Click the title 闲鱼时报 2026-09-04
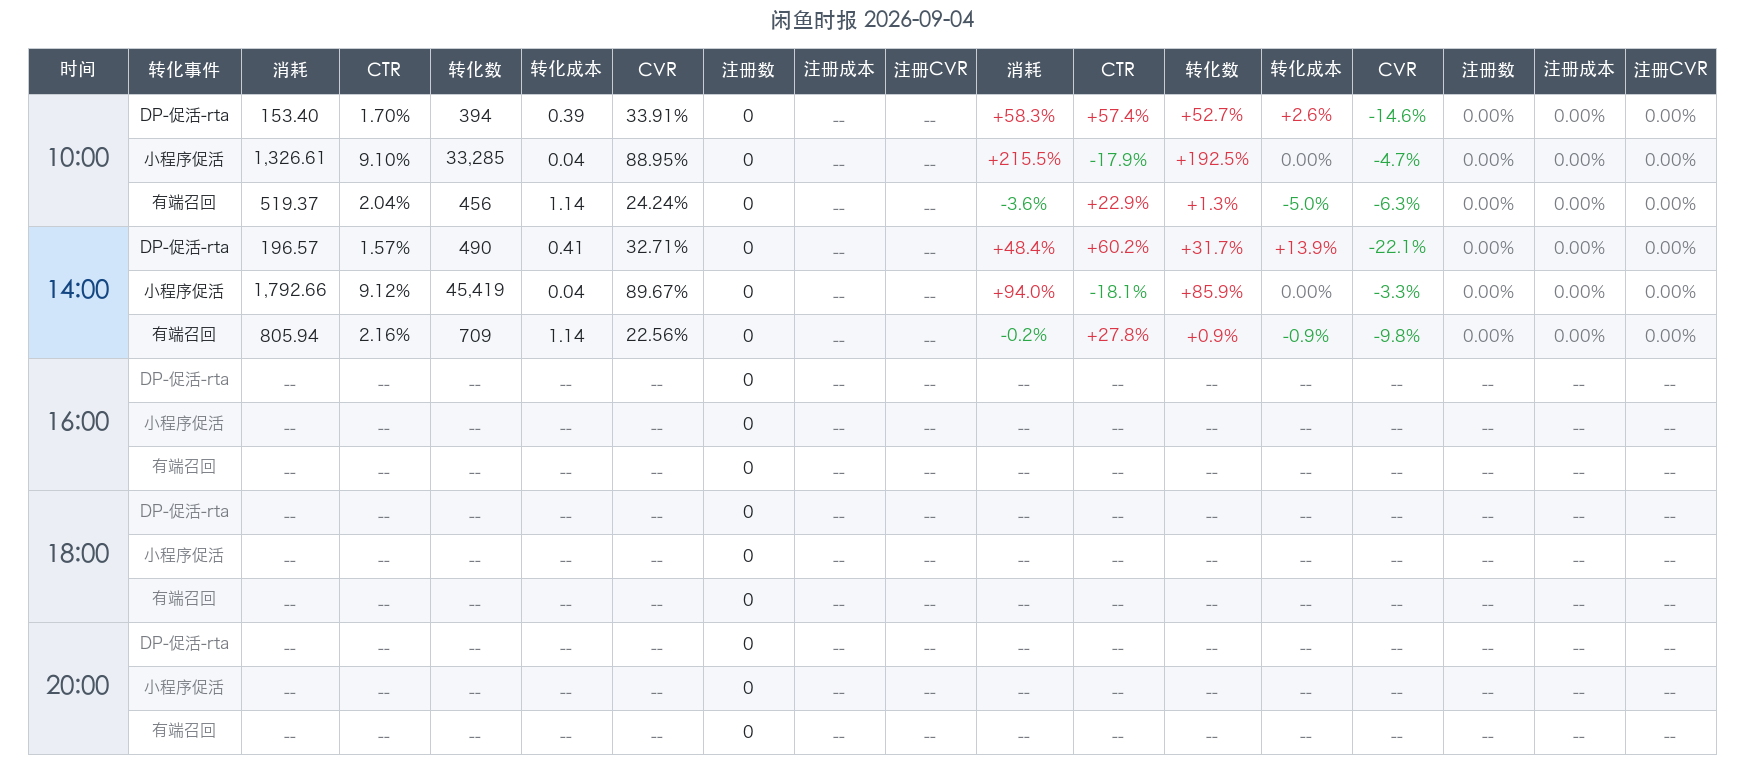Screen dimensions: 1744x762 pyautogui.click(x=872, y=20)
